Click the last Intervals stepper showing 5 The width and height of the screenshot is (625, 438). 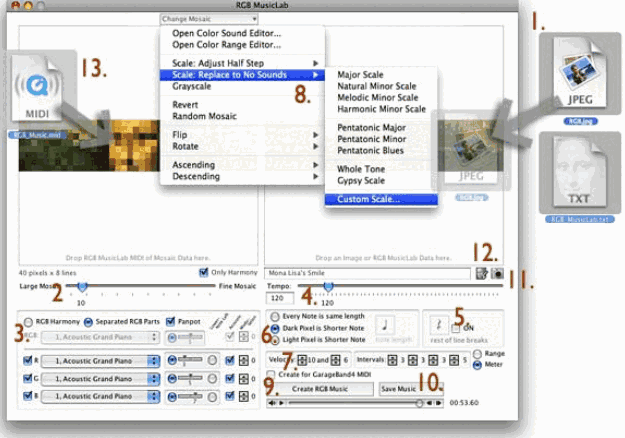[454, 360]
